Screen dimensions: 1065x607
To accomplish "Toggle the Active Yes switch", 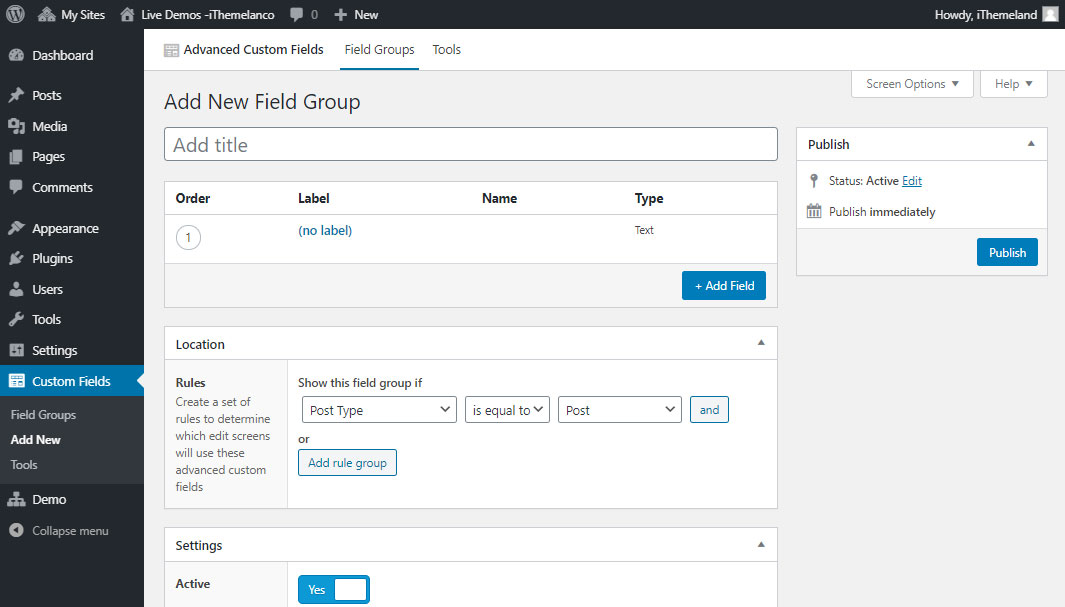I will click(x=333, y=589).
